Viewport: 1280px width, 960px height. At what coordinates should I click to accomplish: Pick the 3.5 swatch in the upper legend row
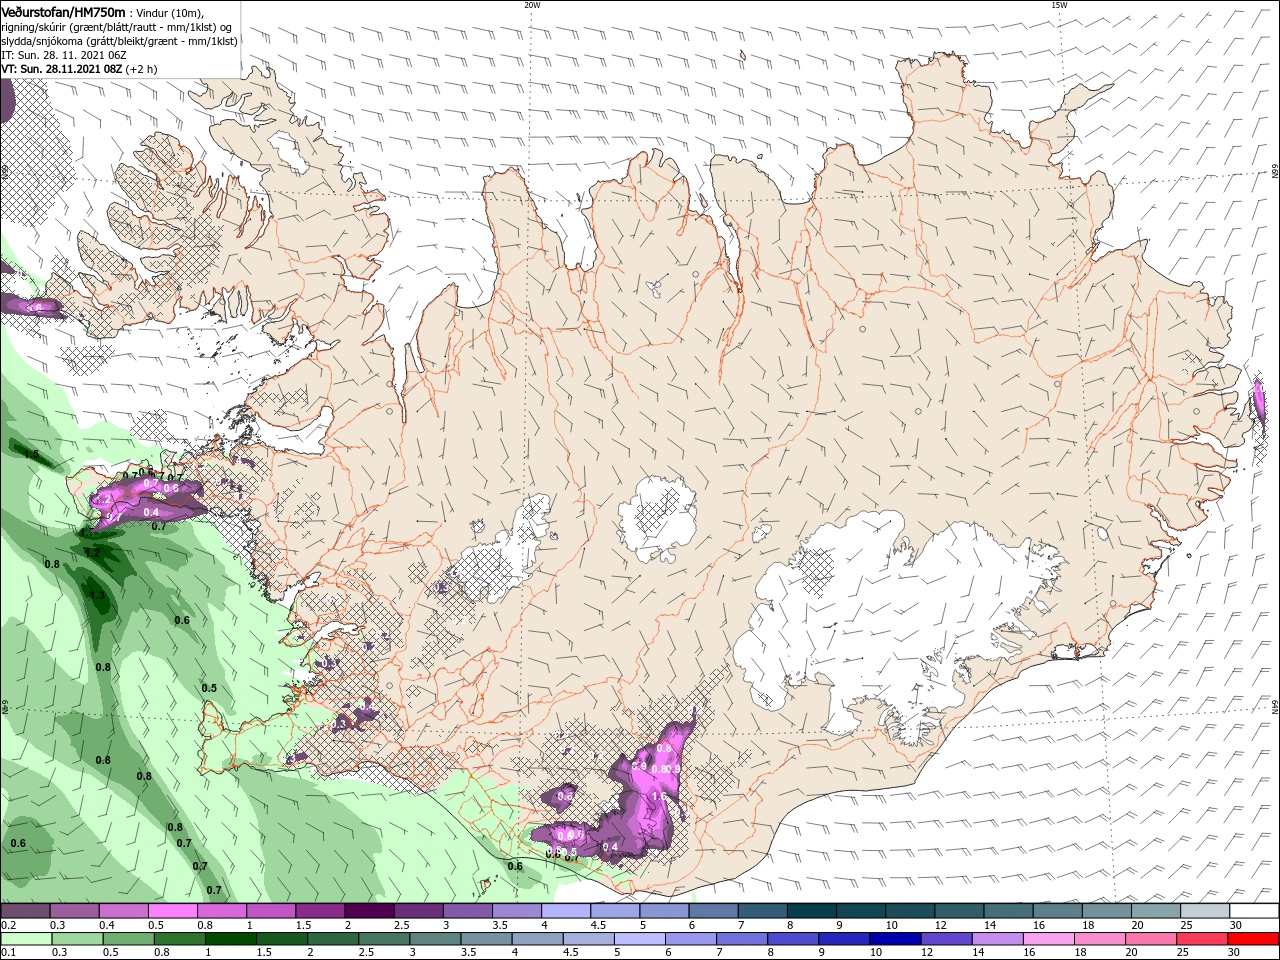pos(518,911)
